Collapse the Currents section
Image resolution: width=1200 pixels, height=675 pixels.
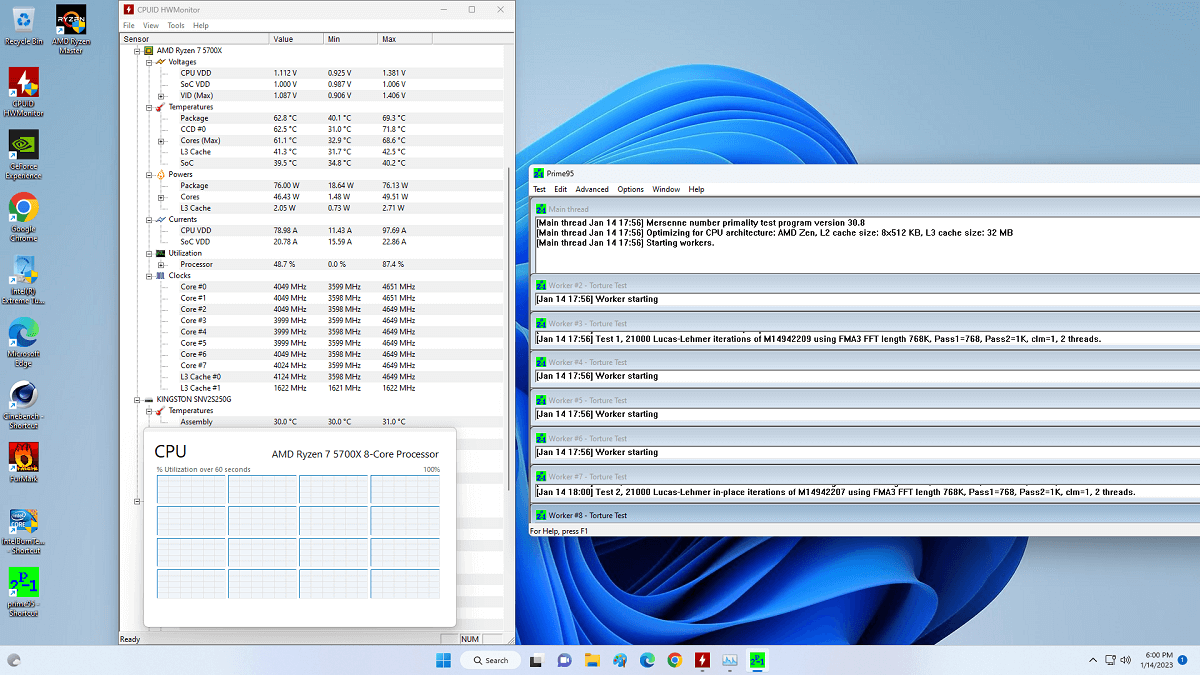pos(149,219)
